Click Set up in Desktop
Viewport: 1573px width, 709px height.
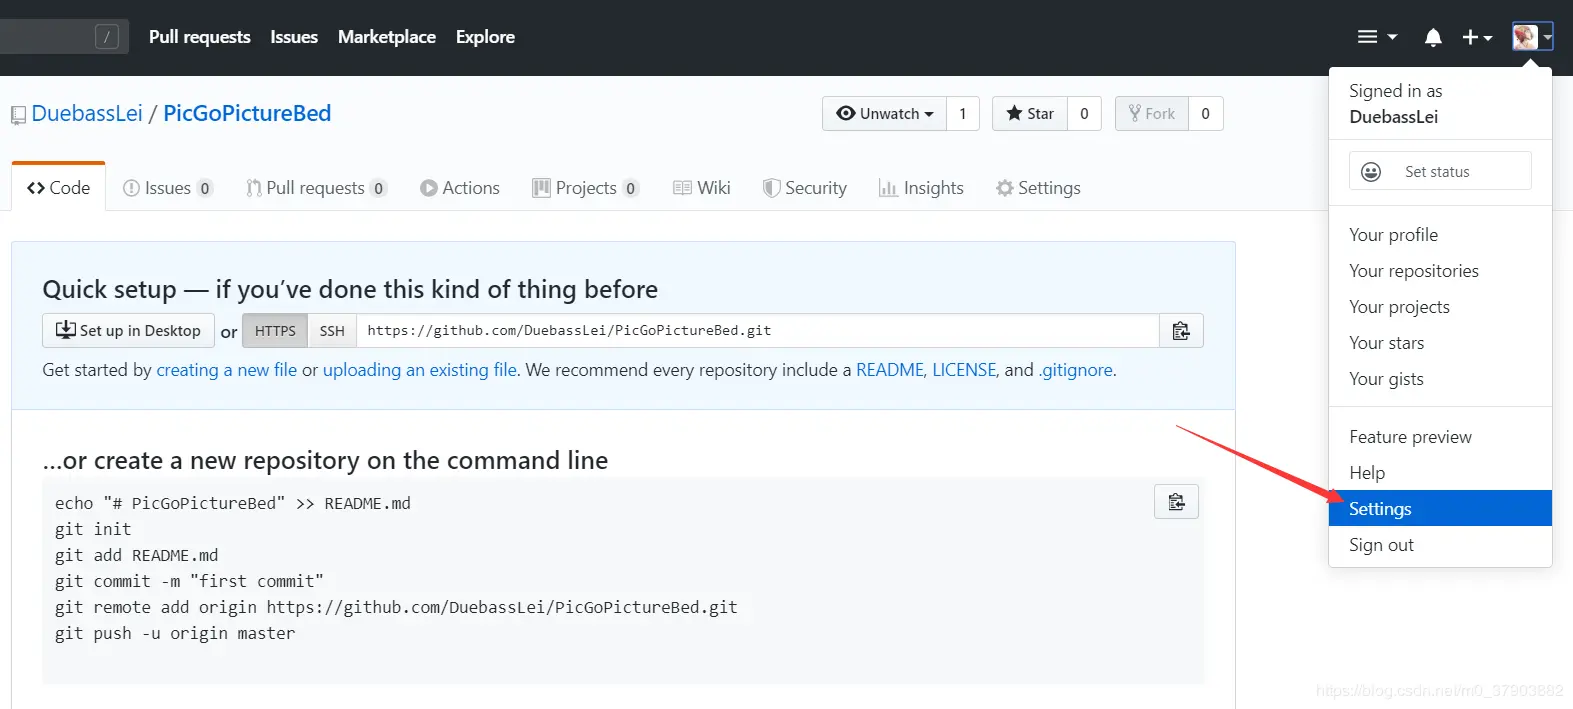128,331
